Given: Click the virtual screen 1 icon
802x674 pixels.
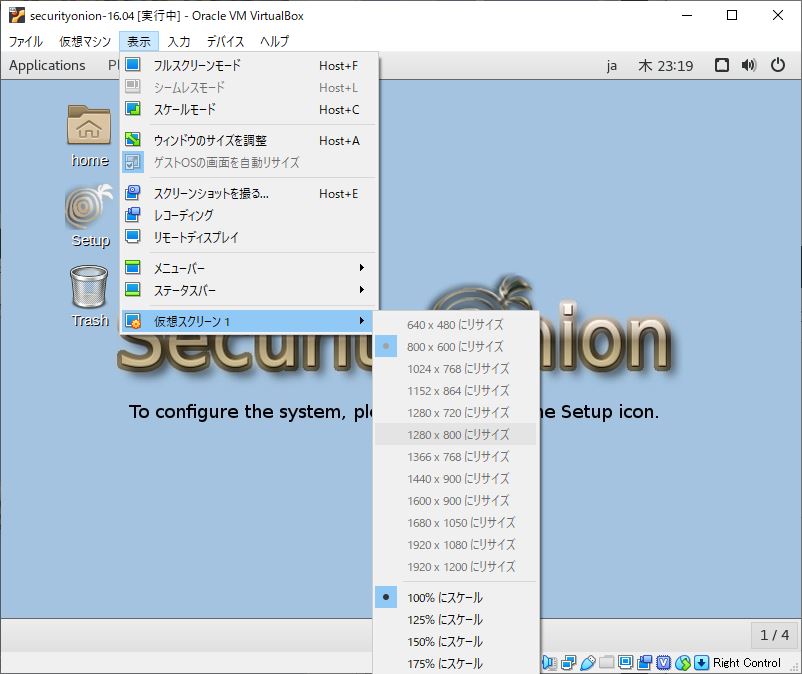Looking at the screenshot, I should coord(133,321).
